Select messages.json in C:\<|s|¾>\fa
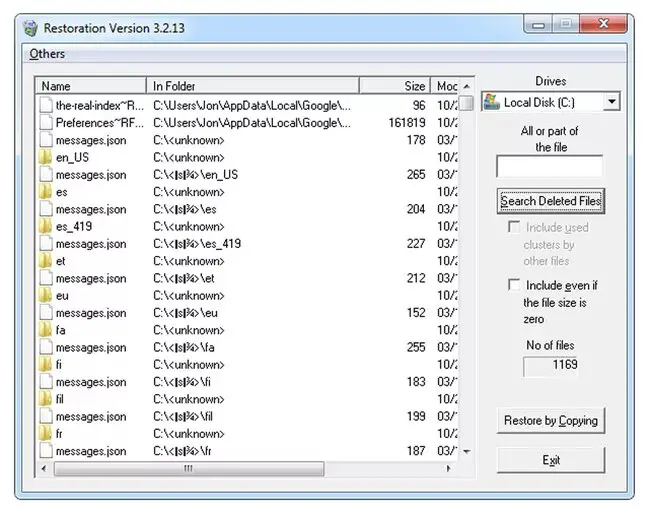Viewport: 650px width, 511px height. click(91, 347)
